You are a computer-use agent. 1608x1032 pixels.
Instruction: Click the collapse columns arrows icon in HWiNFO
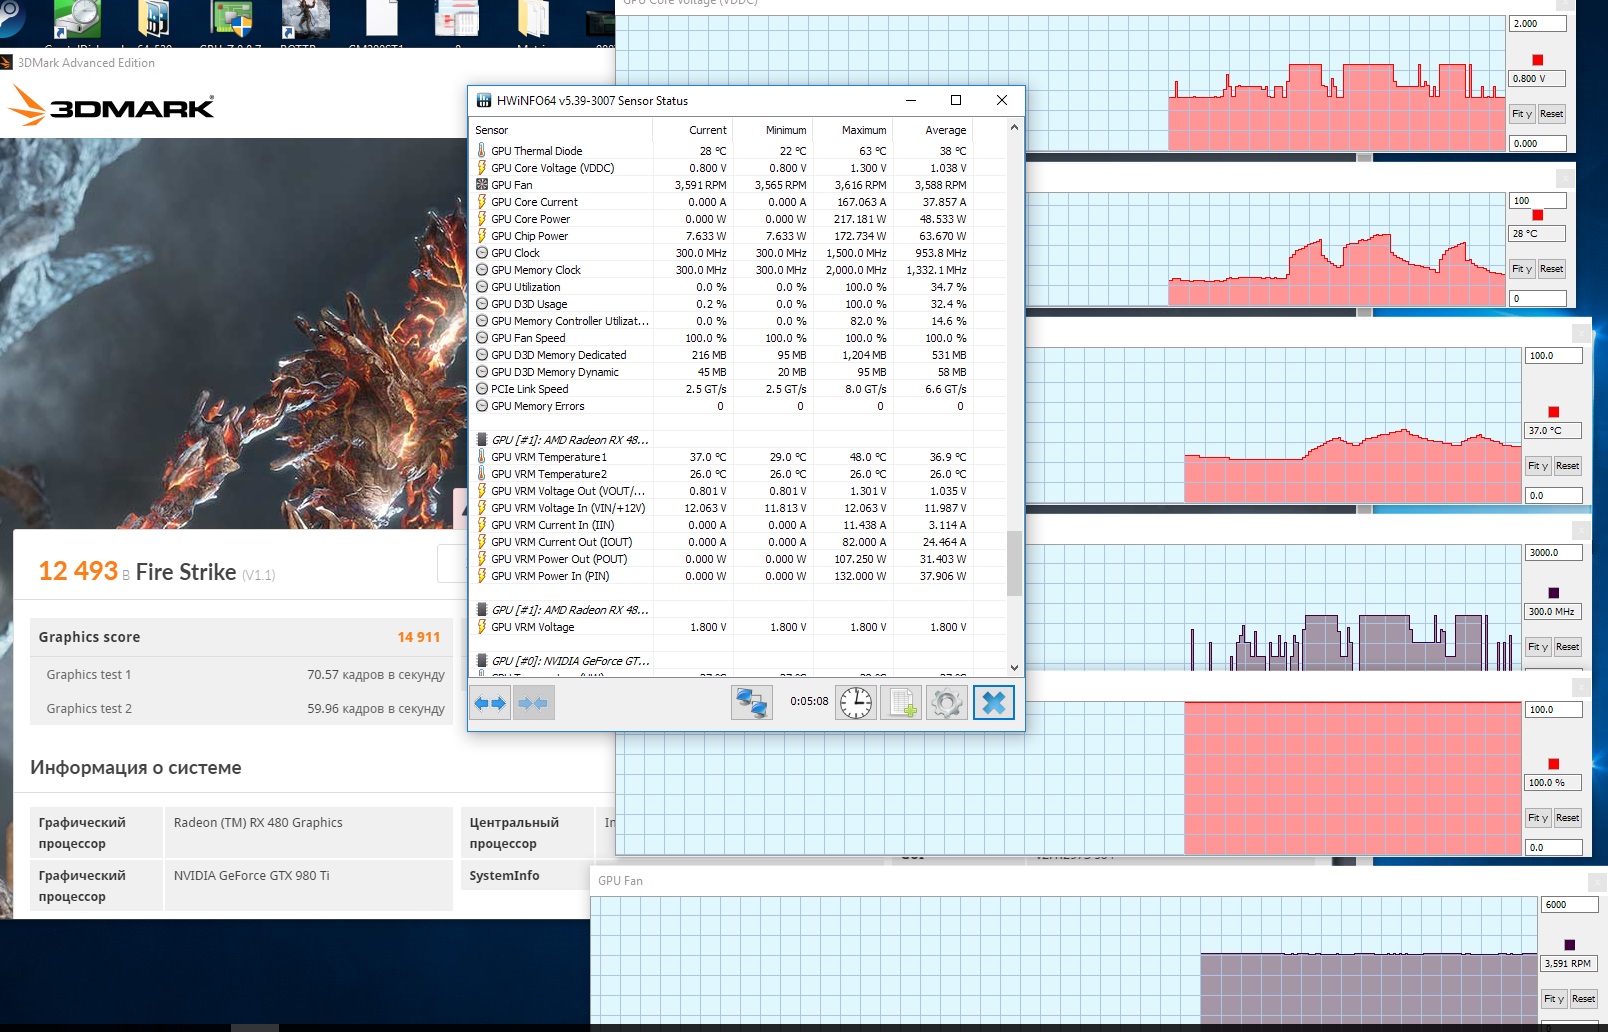pos(534,703)
